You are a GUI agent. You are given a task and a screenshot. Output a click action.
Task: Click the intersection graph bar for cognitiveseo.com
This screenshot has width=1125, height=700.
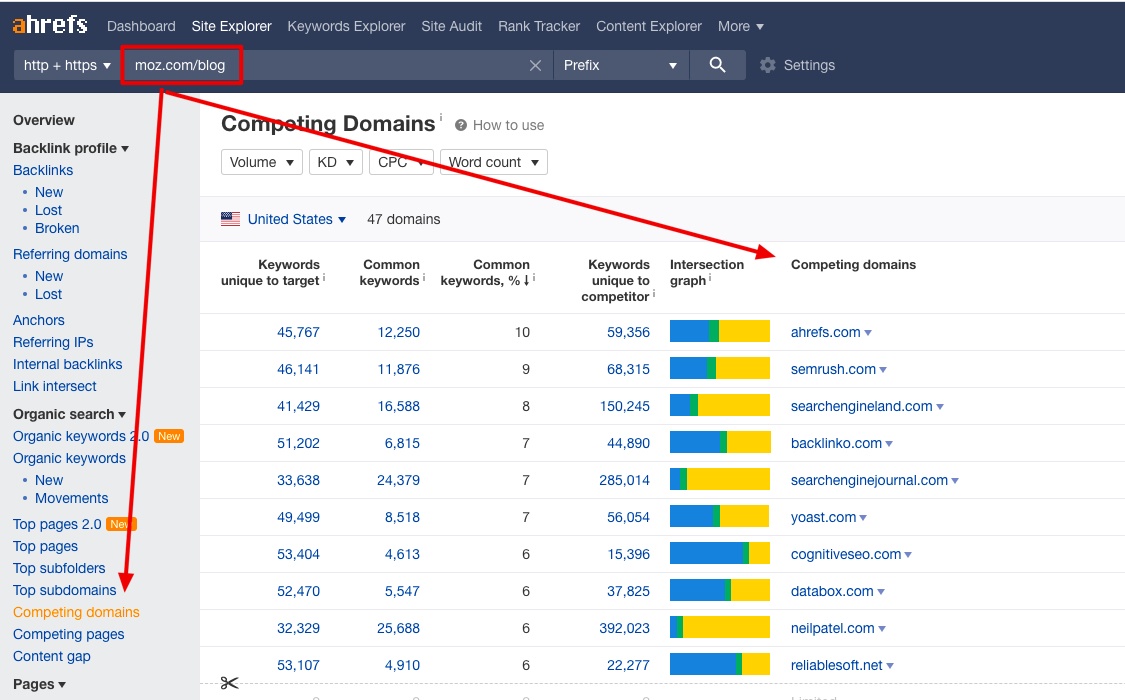[x=720, y=553]
